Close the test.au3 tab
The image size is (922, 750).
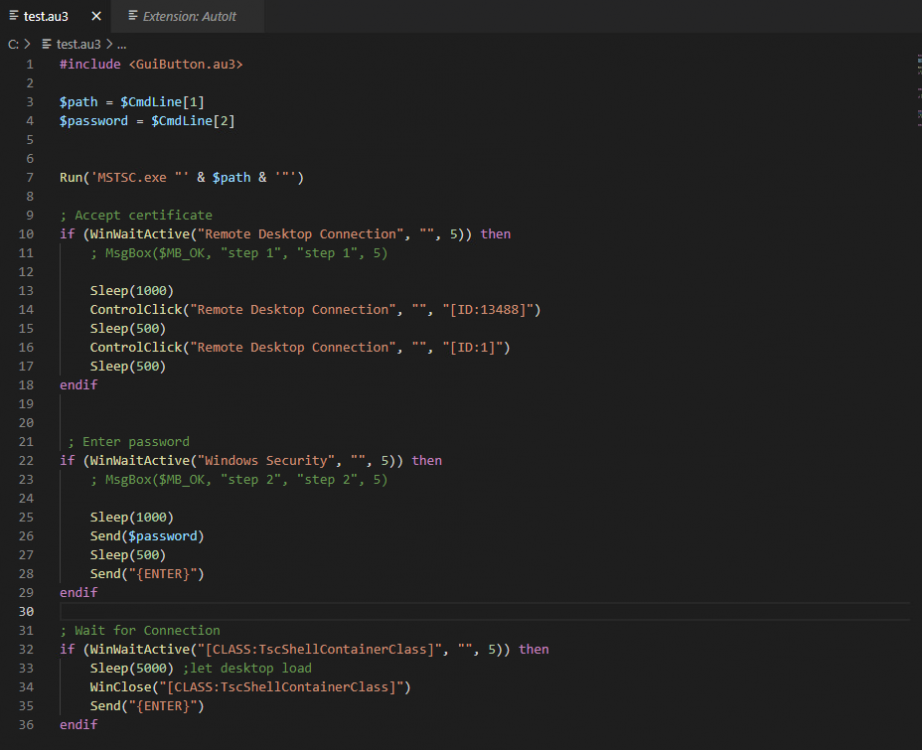point(96,16)
